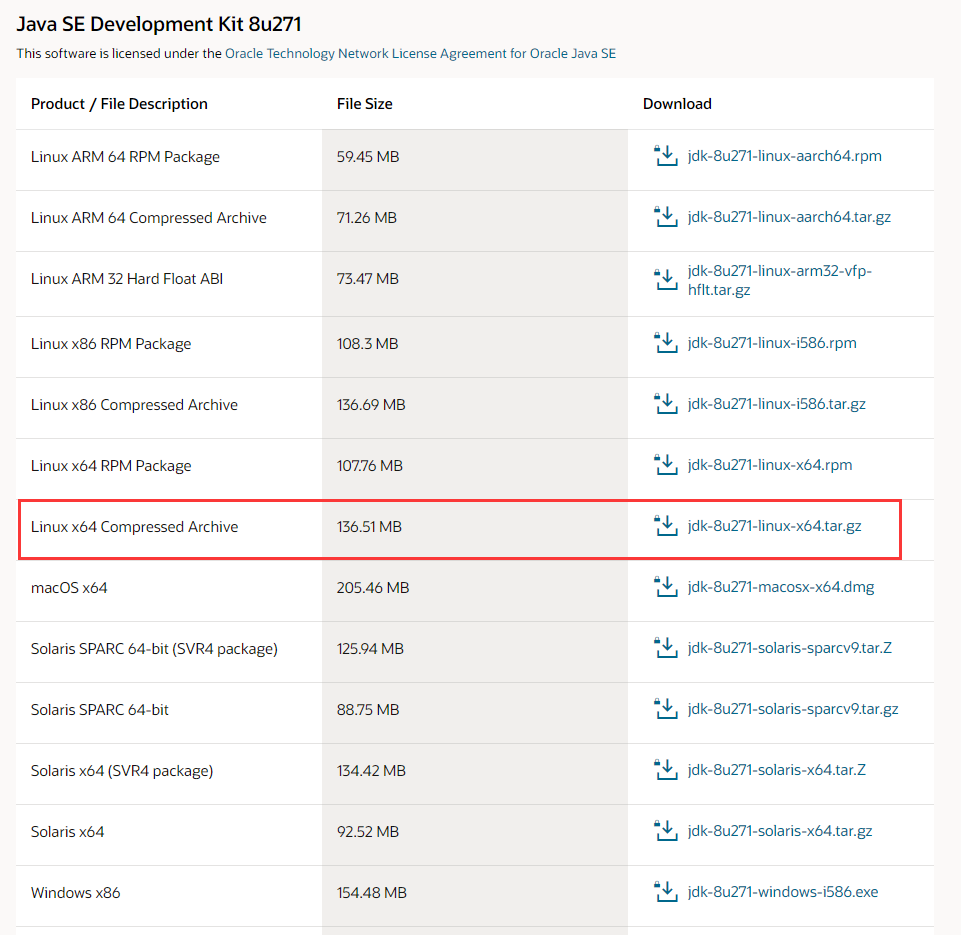The height and width of the screenshot is (935, 961).
Task: Select 'Linux x64 Compressed Archive' description
Action: (134, 526)
